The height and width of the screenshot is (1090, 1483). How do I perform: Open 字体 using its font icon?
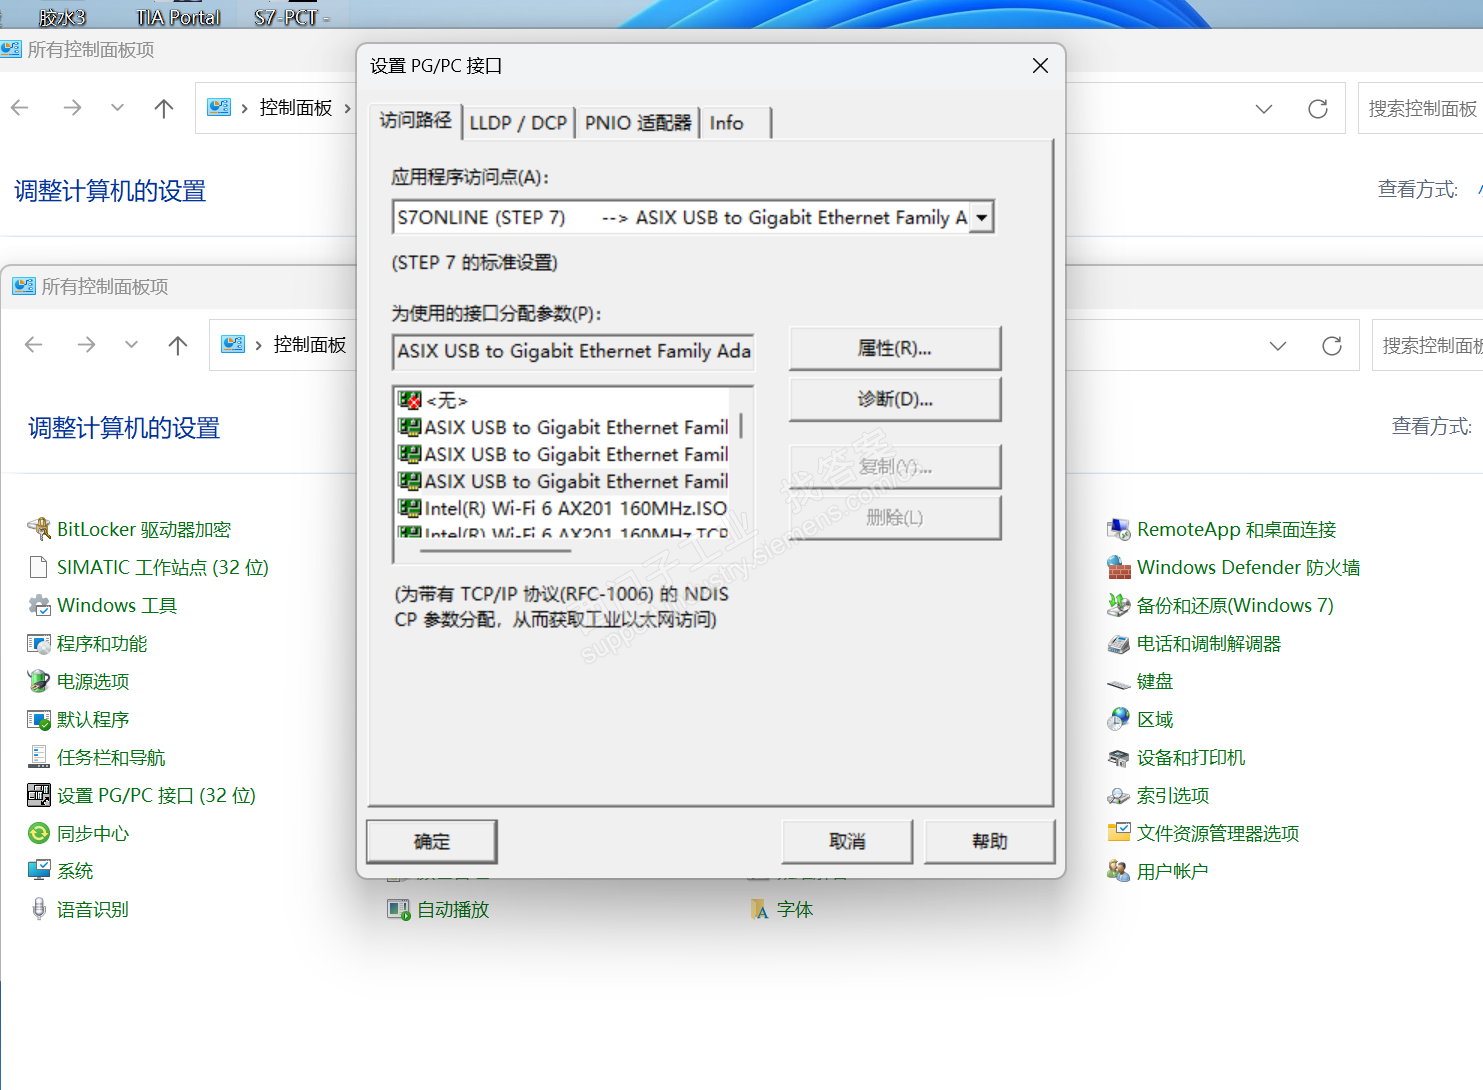[x=759, y=909]
